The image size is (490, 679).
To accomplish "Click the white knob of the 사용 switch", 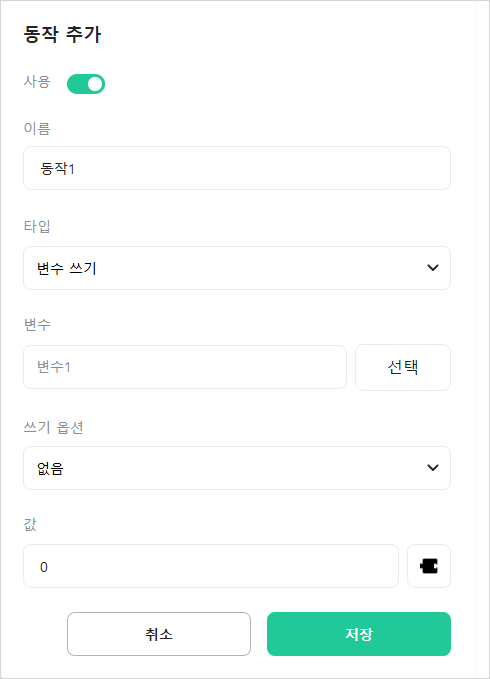I will coord(95,84).
